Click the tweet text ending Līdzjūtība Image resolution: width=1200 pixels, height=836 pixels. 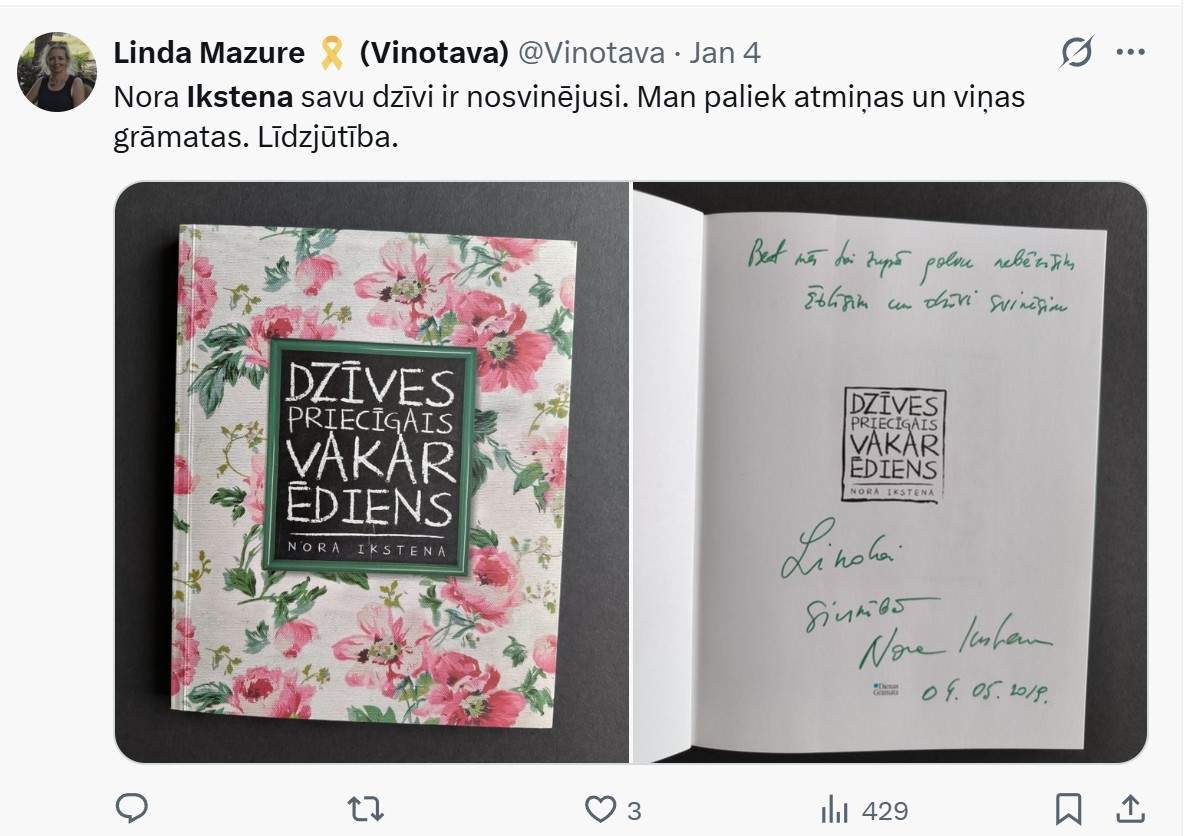569,117
